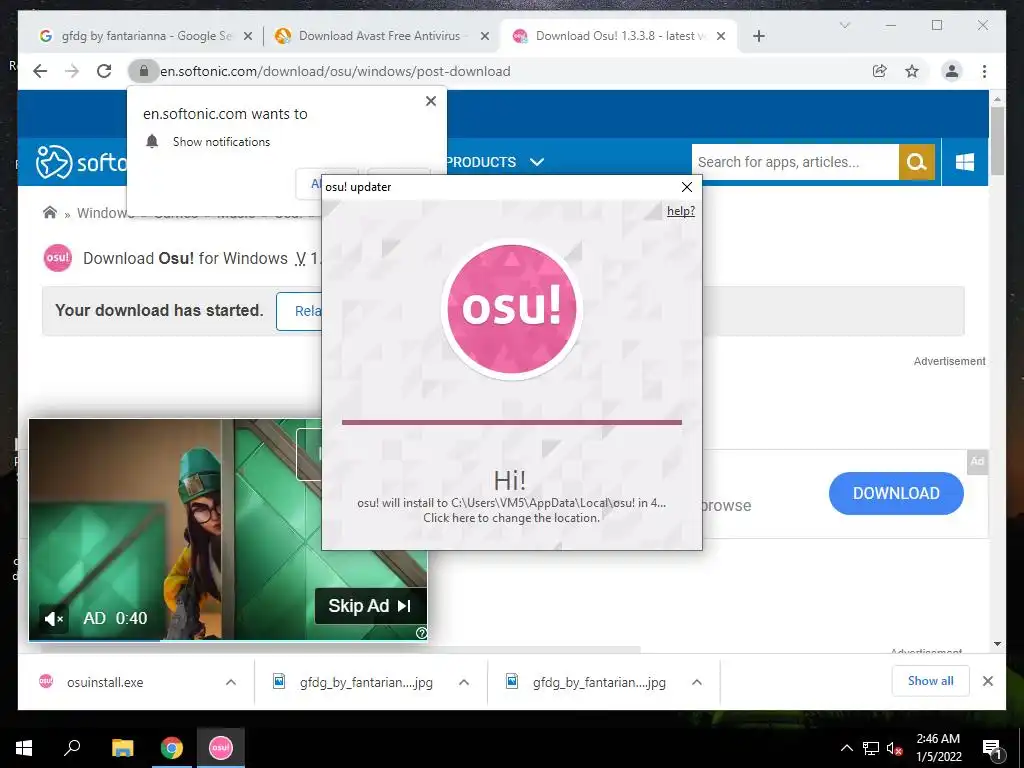This screenshot has height=768, width=1024.
Task: Click the home breadcrumb icon
Action: pos(50,212)
